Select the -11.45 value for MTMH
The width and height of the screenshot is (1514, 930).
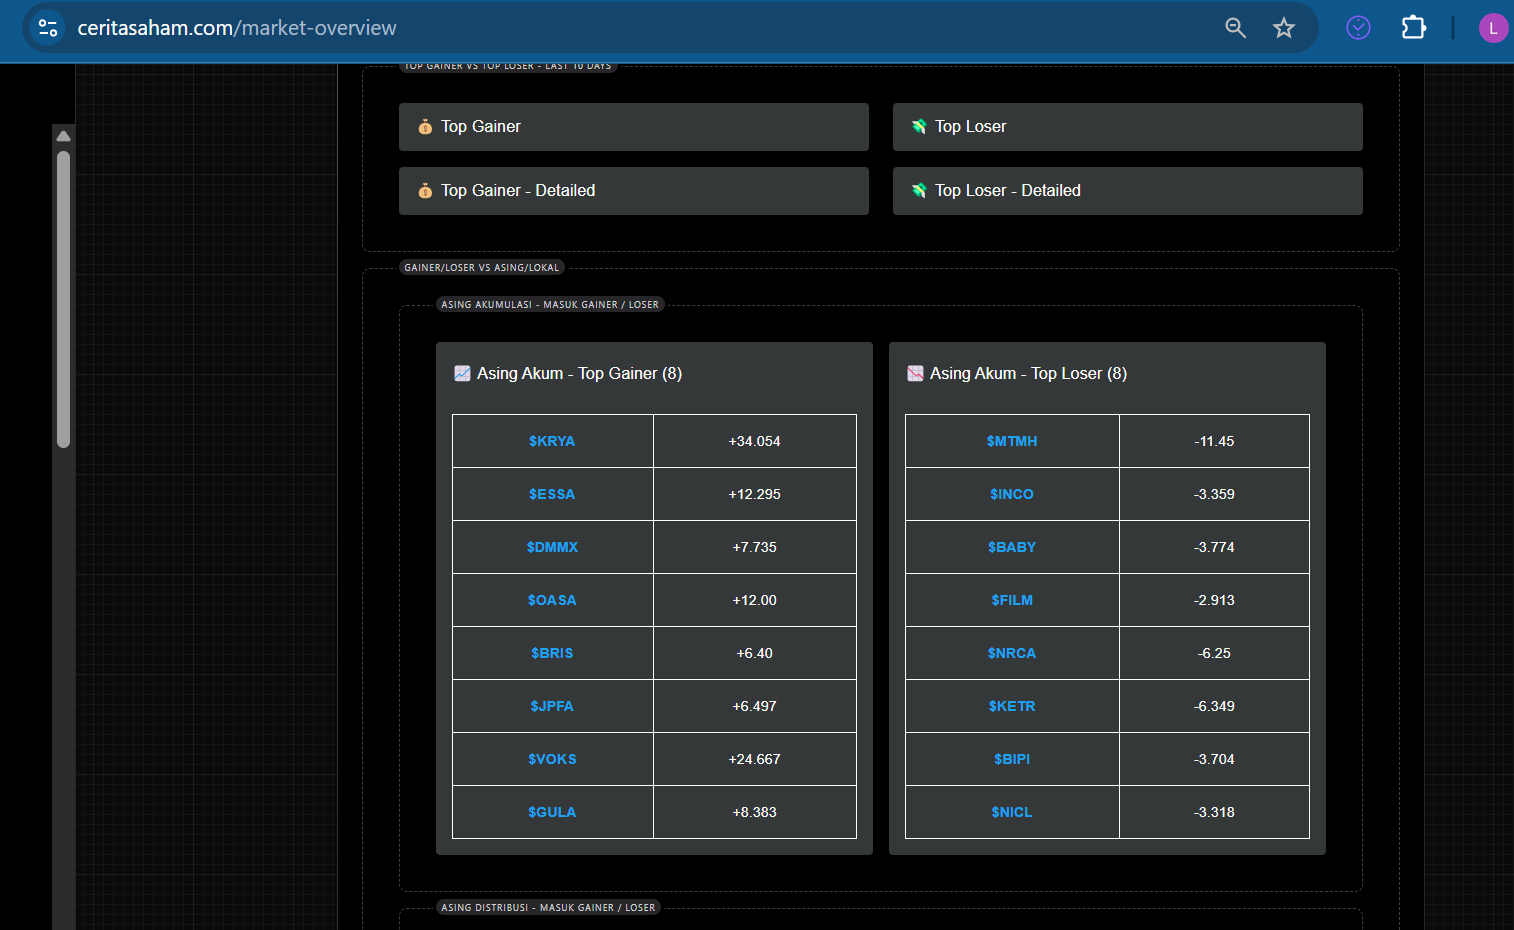coord(1214,441)
